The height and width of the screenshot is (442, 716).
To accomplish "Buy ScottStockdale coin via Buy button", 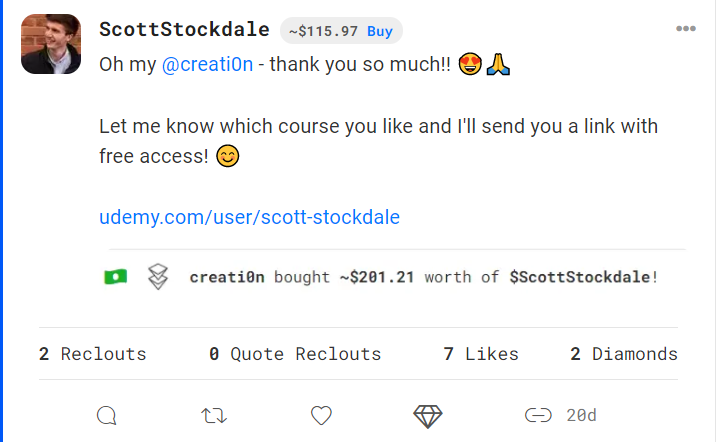I will coord(380,32).
